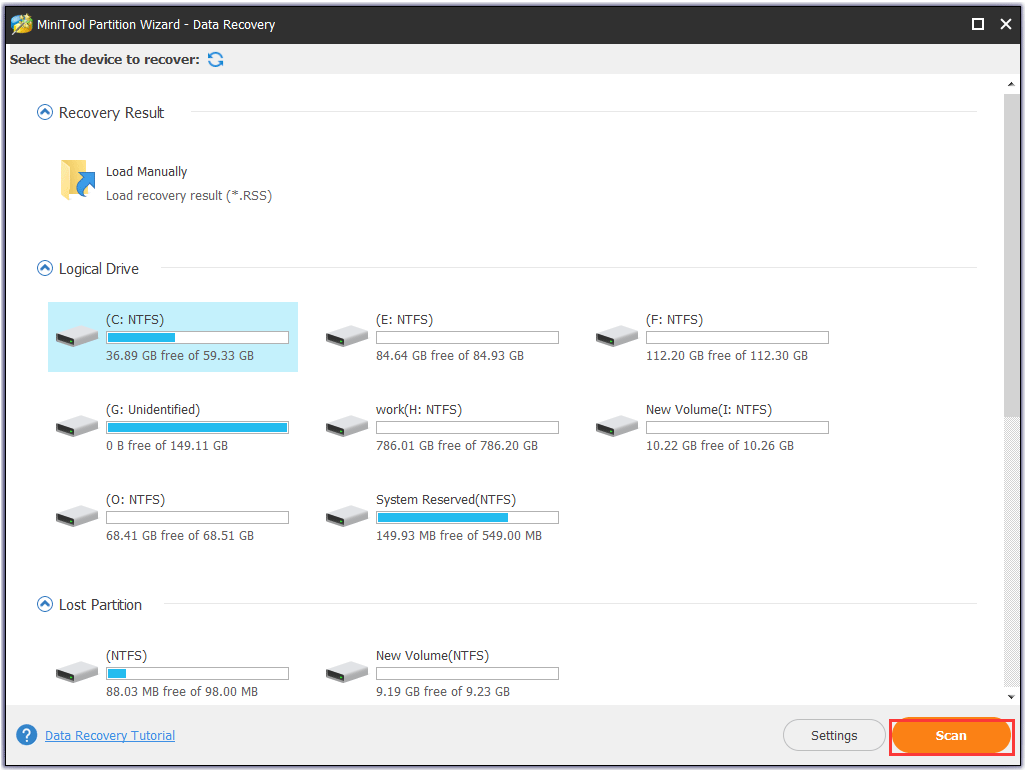Click the C: drive usage bar
1025x772 pixels.
pyautogui.click(x=197, y=338)
